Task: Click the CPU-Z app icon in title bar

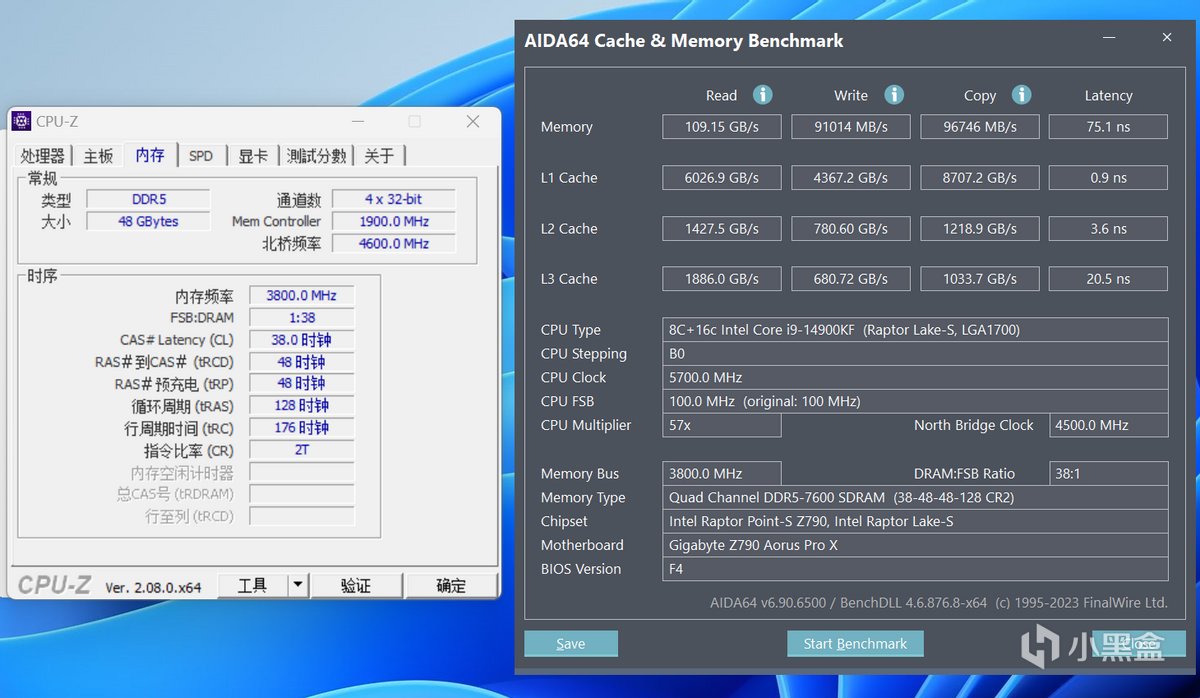Action: click(21, 121)
